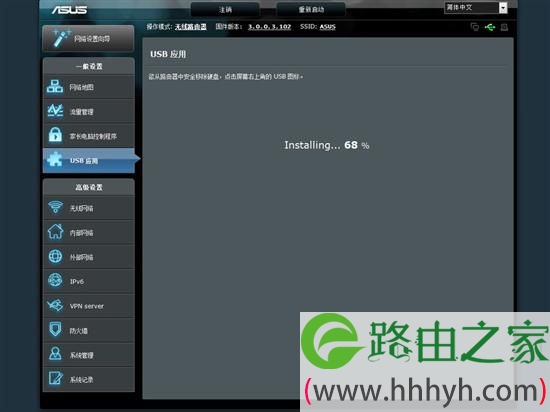Click the network clients status icon
550x412 pixels.
click(475, 27)
